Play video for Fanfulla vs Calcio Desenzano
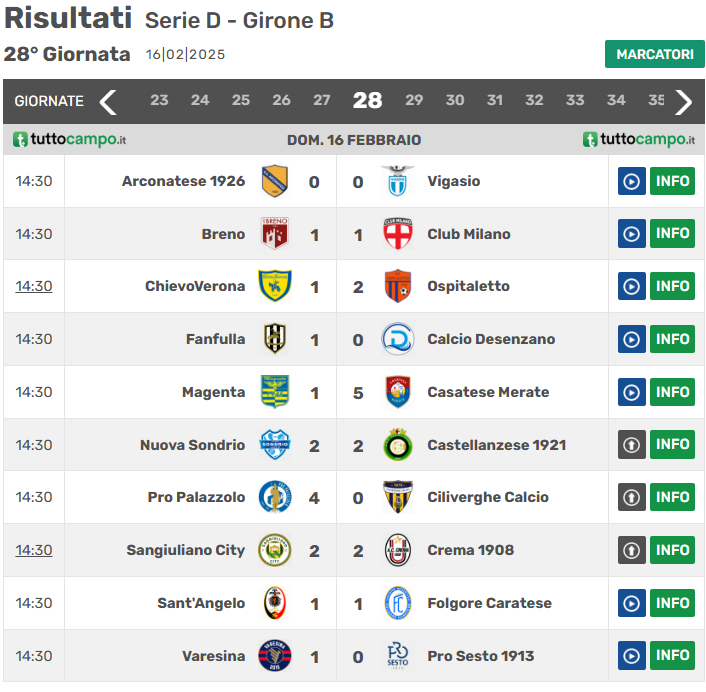The image size is (706, 692). click(631, 339)
